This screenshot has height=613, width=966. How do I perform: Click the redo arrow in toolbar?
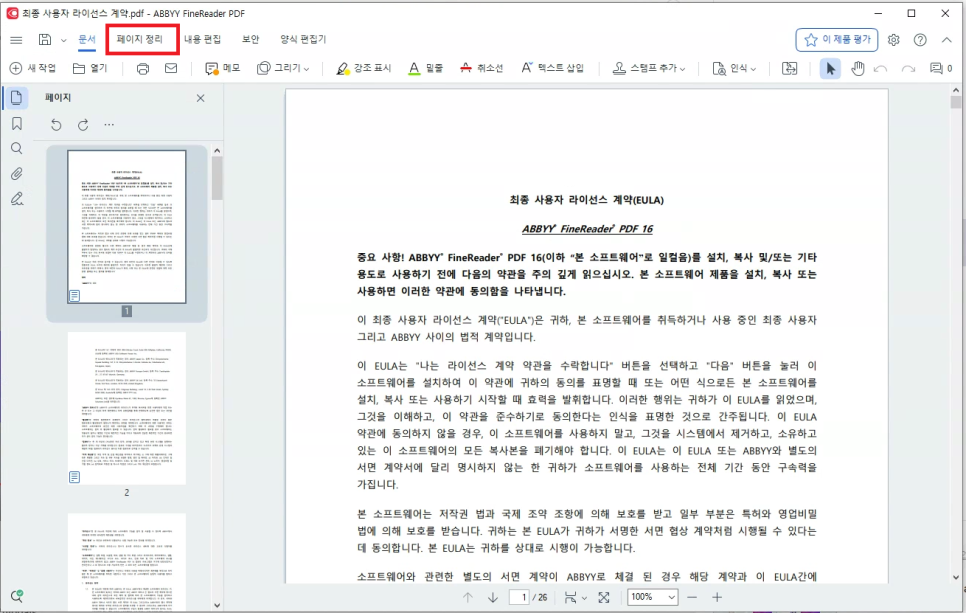908,68
